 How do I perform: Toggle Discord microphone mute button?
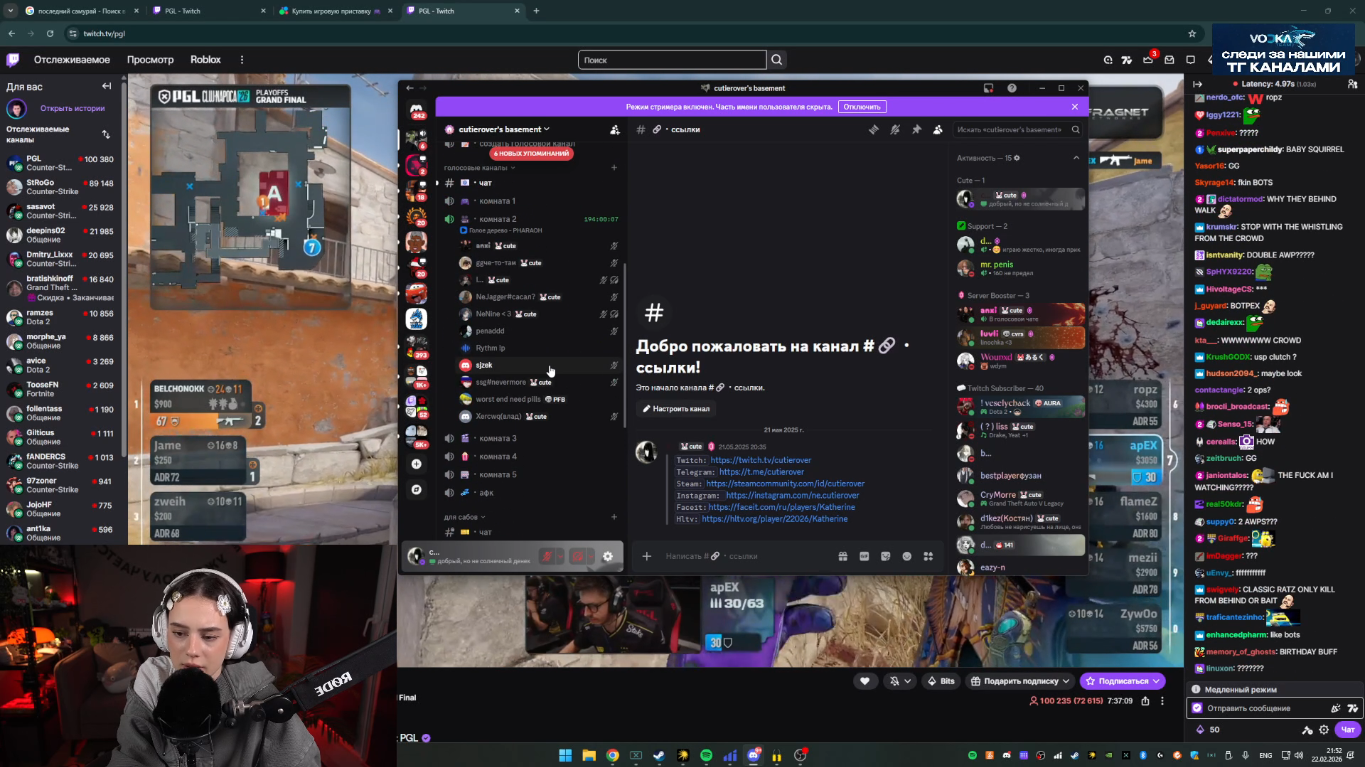pos(547,556)
